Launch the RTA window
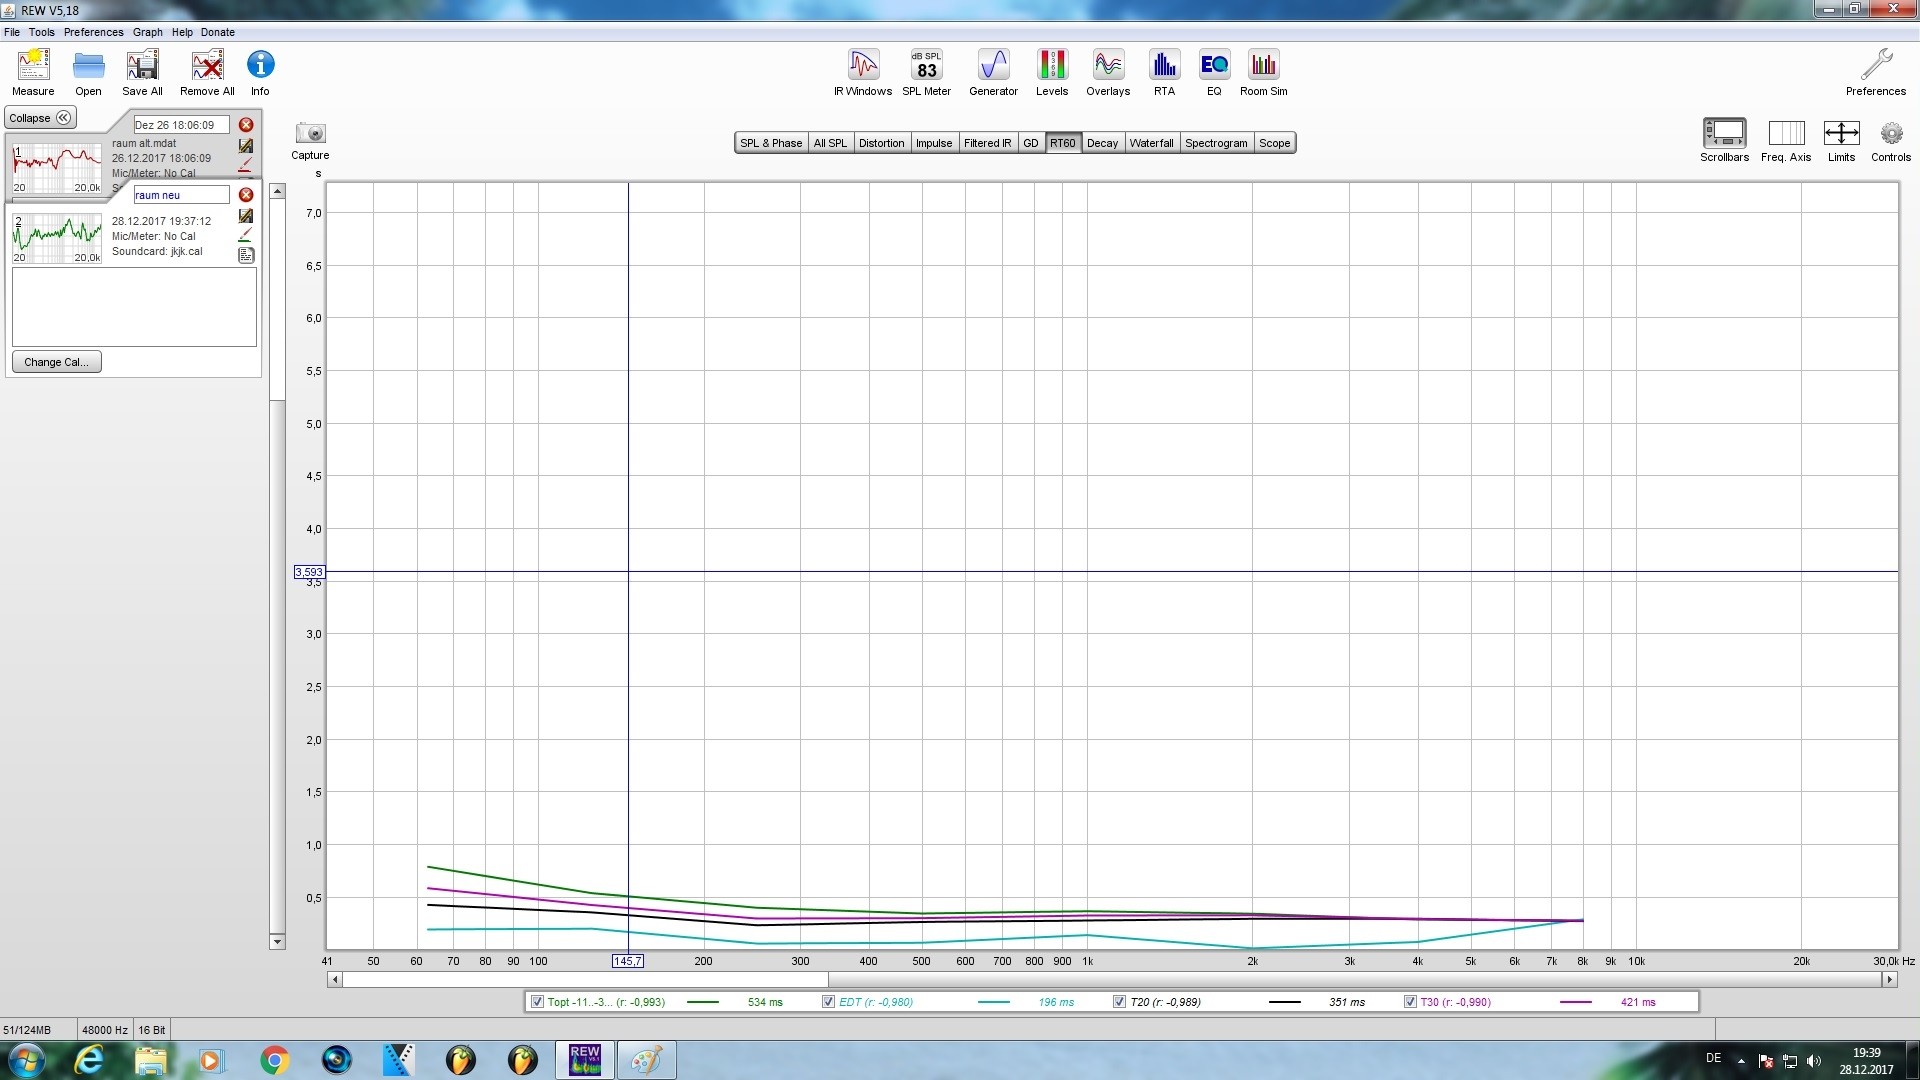This screenshot has width=1920, height=1080. (x=1164, y=73)
